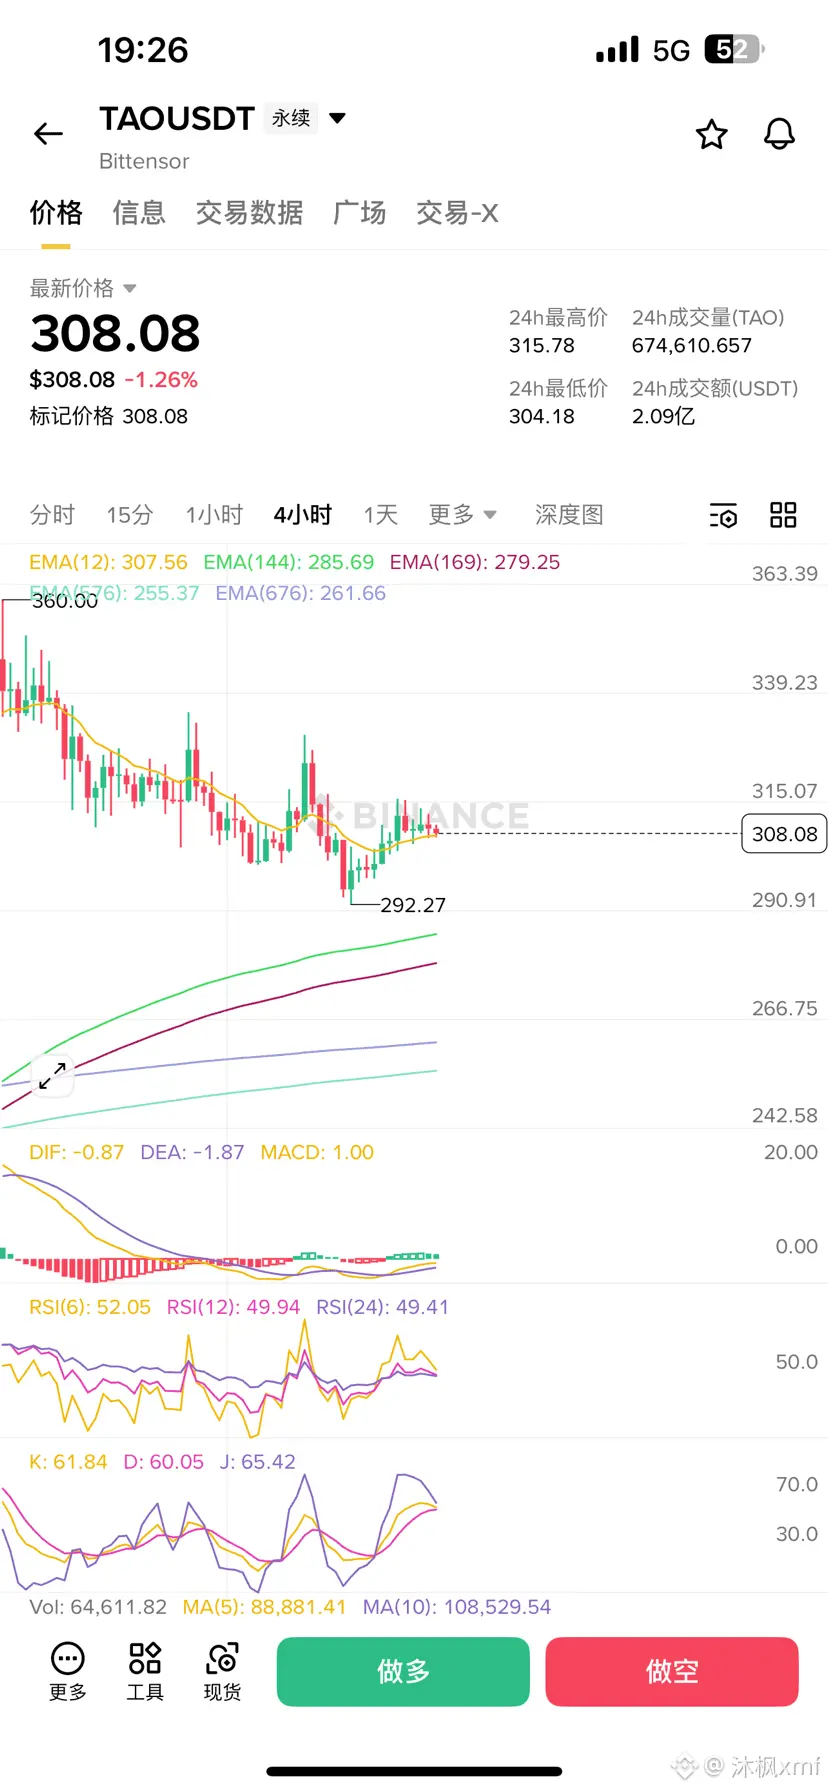
Task: Add TAOUSDT to favorites with star icon
Action: point(711,134)
